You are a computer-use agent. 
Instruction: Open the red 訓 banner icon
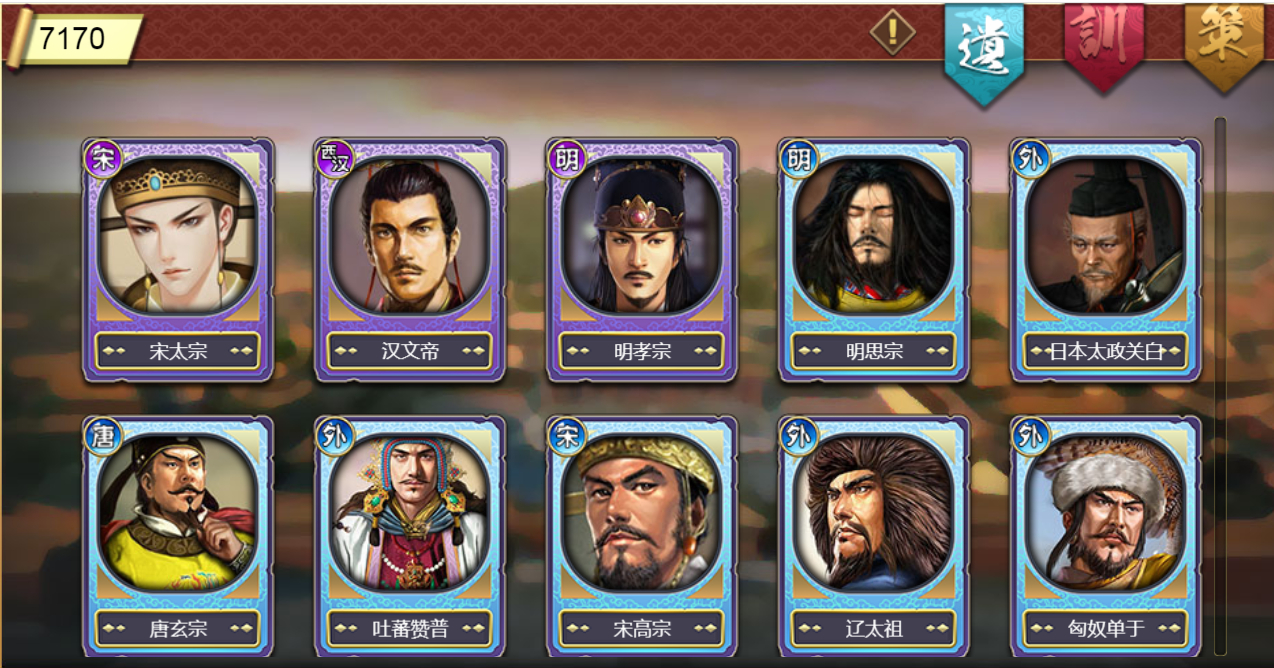1103,46
